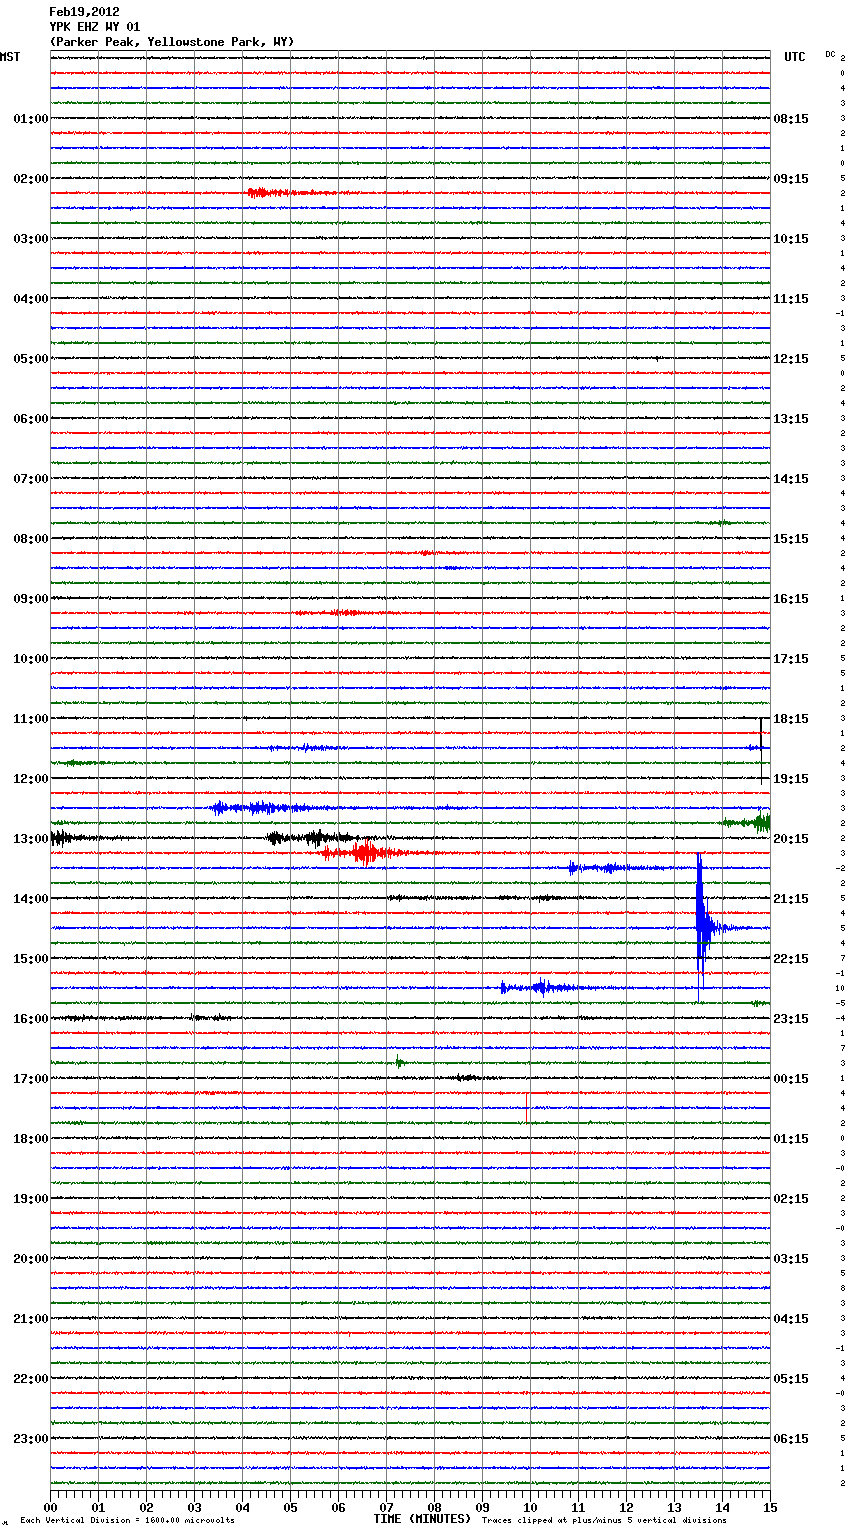The height and width of the screenshot is (1534, 850).
Task: Click the minute 07 tick label on bottom axis
Action: [x=386, y=1507]
